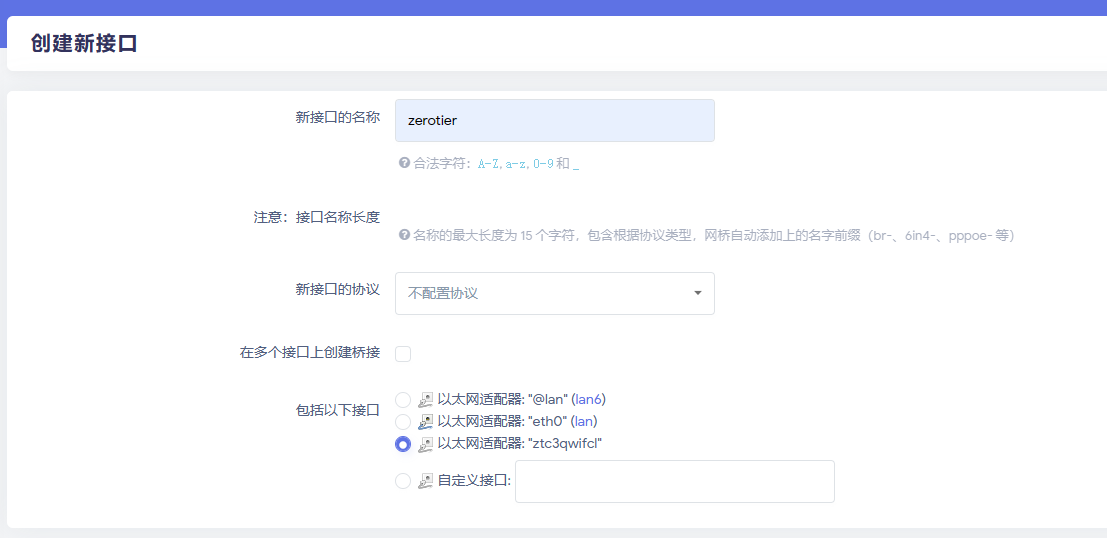The width and height of the screenshot is (1107, 538).
Task: Click the ethernet adapter icon for "@lan"
Action: click(425, 400)
